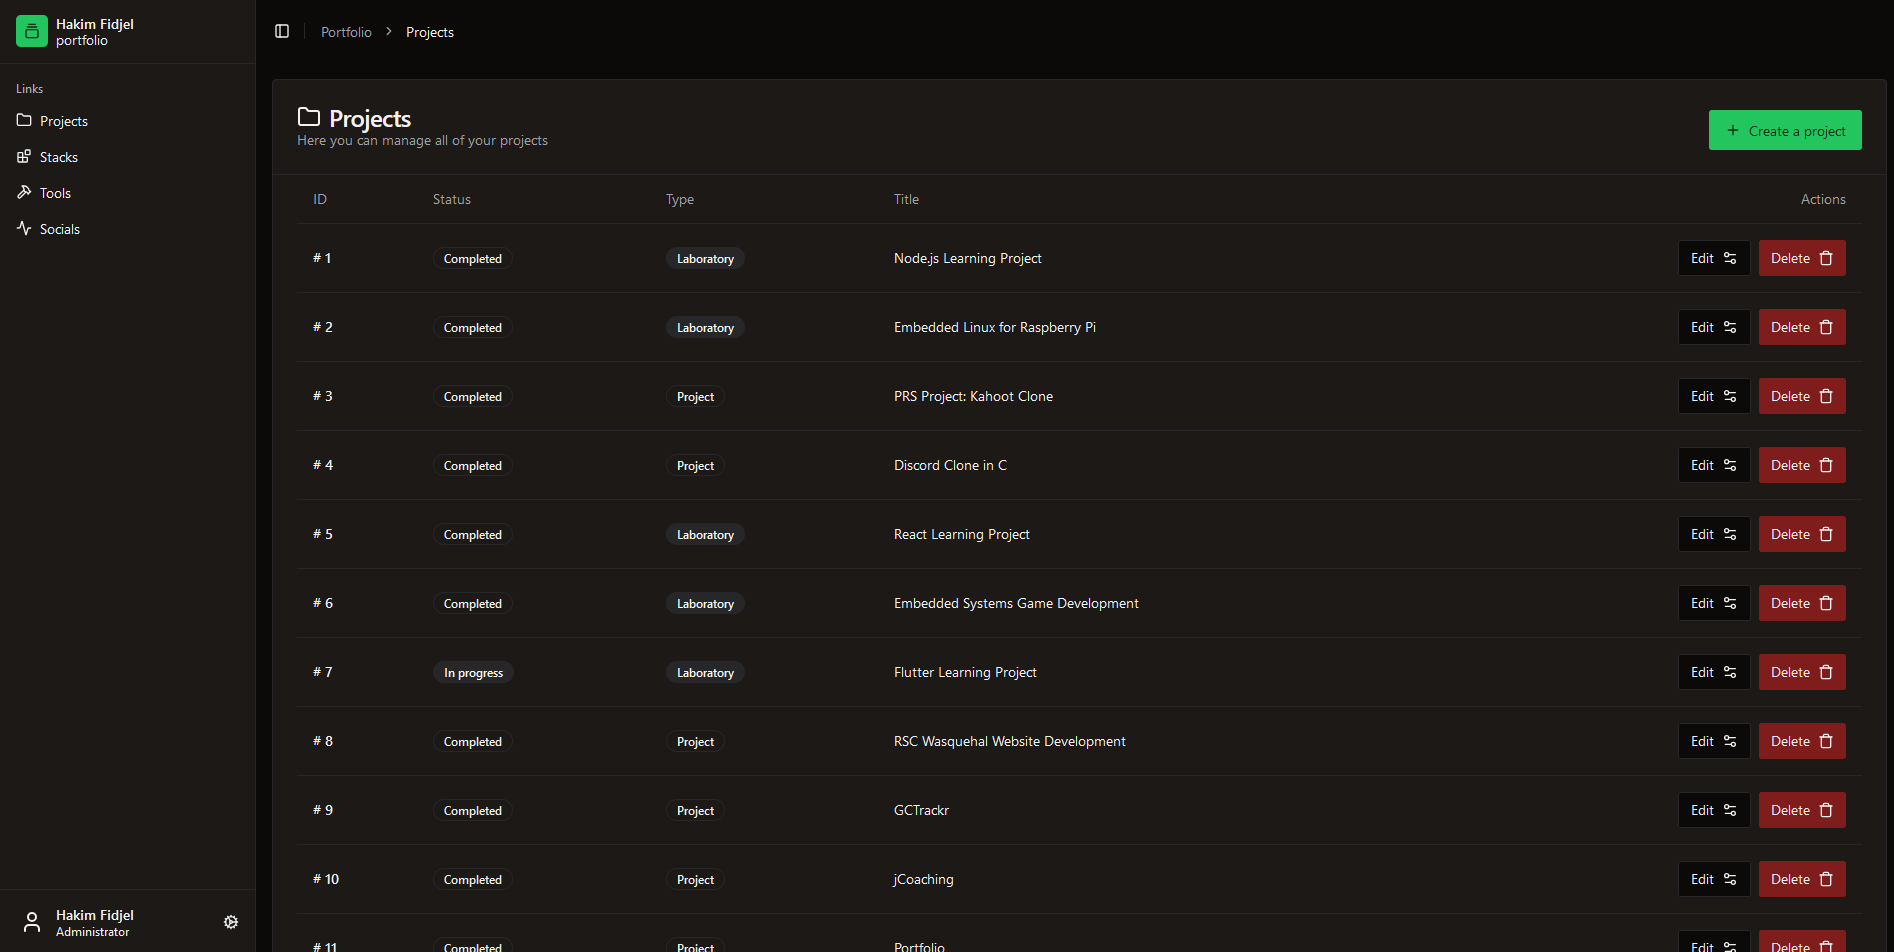The image size is (1894, 952).
Task: Click the Create a project button
Action: click(x=1785, y=131)
